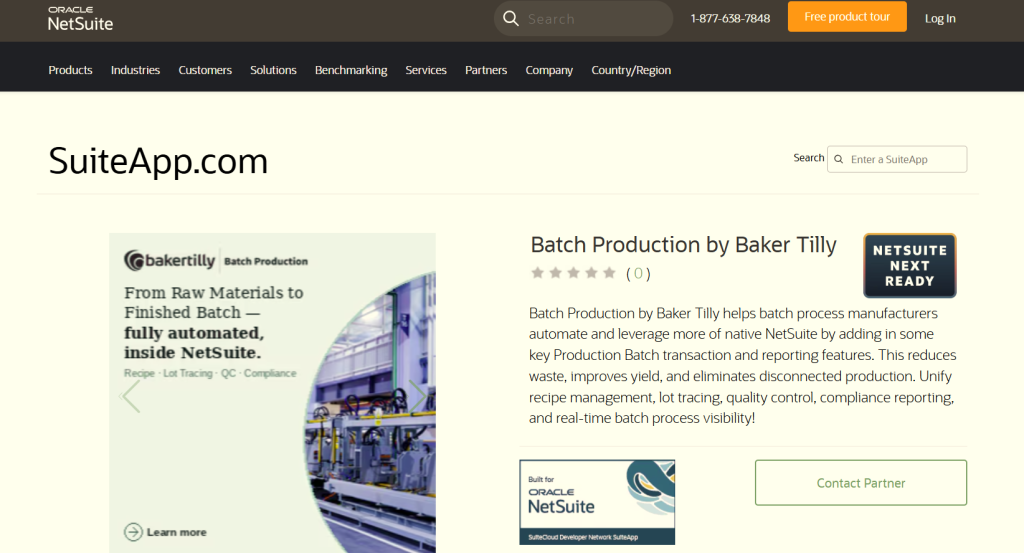
Task: Click the banner headline From Raw Materials
Action: [214, 323]
